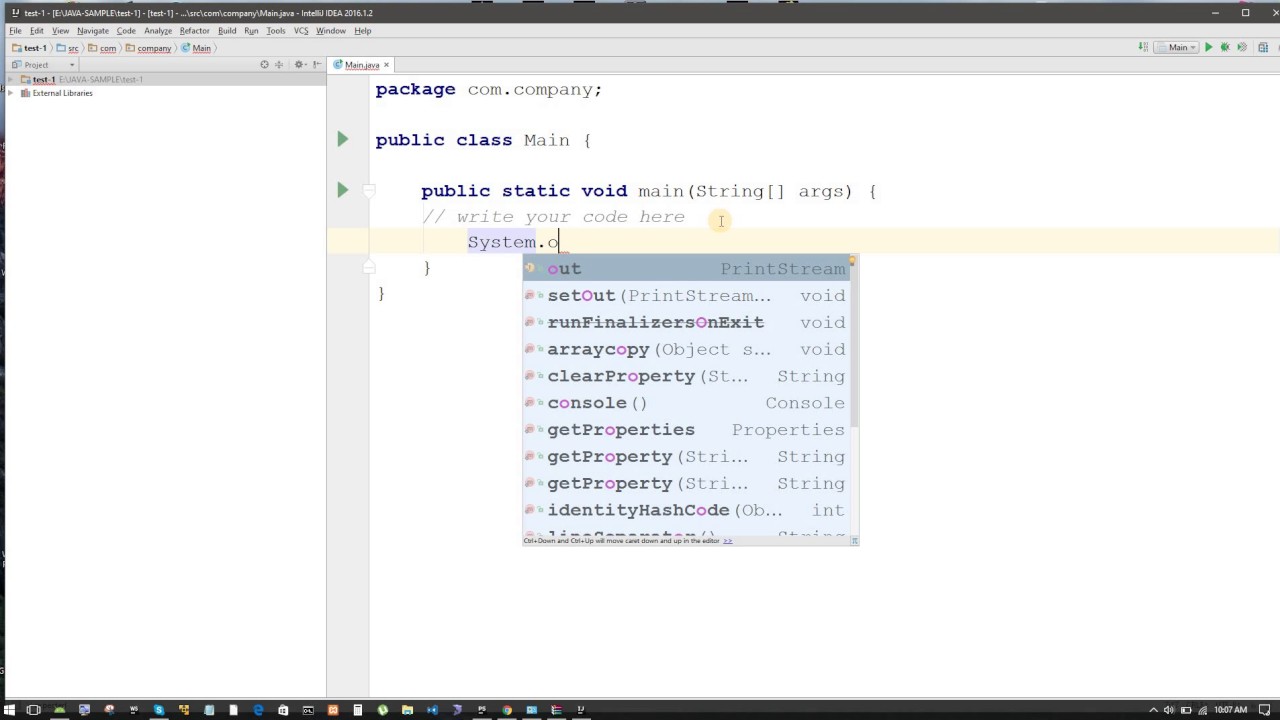This screenshot has height=720, width=1280.
Task: Choose setOut completion suggestion
Action: (x=686, y=295)
